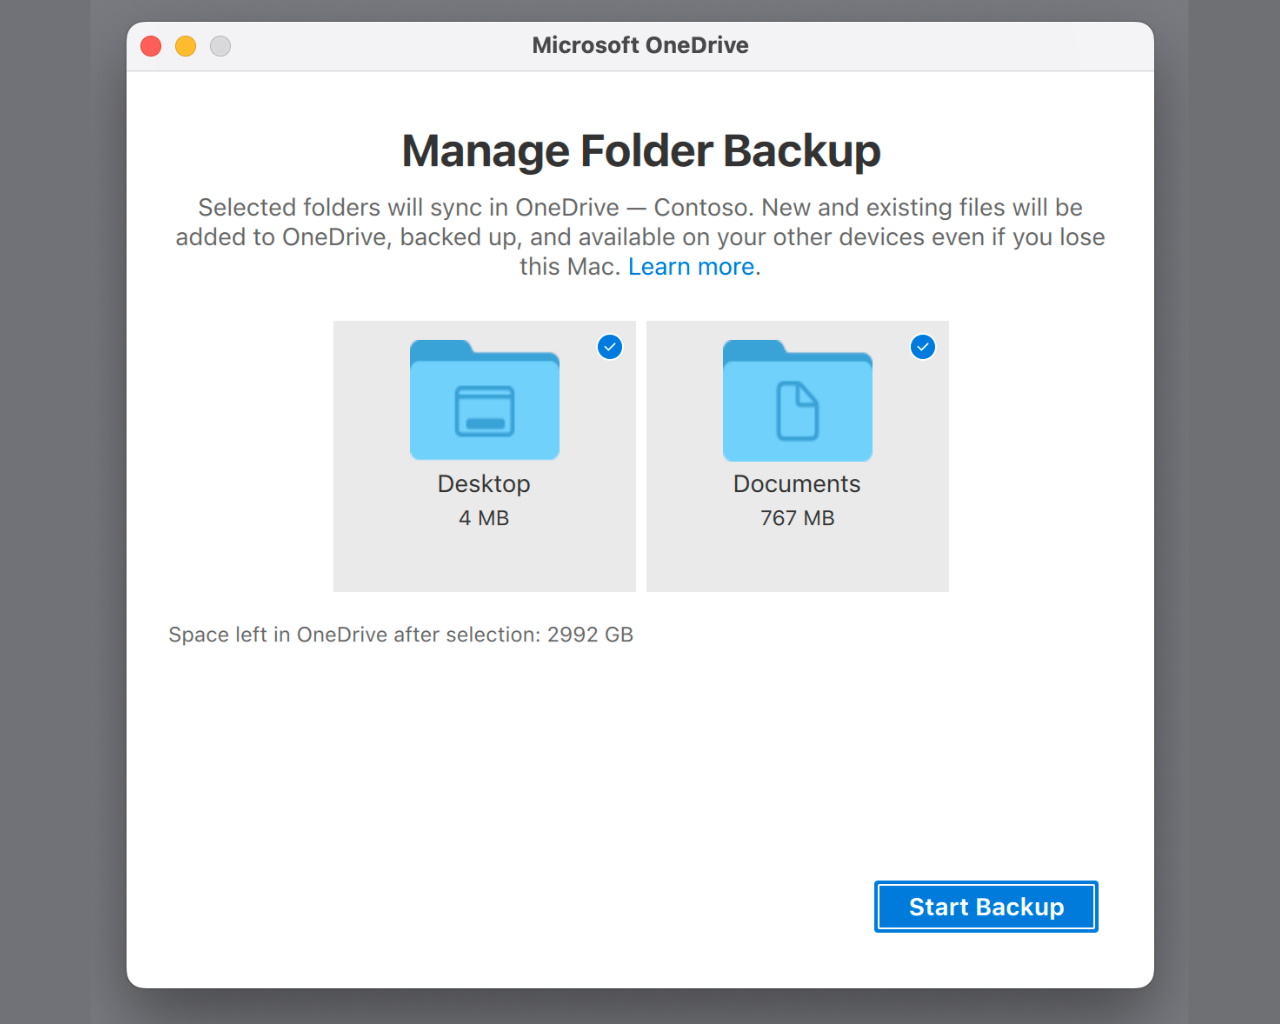1280x1024 pixels.
Task: Close the Microsoft OneDrive window
Action: click(x=151, y=46)
